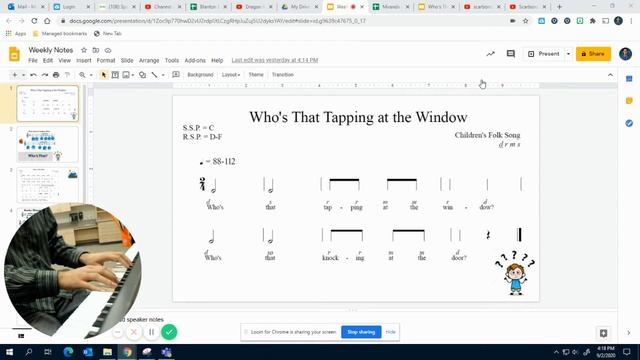Screen dimensions: 640x360
Task: Click the paint format icon
Action: click(x=67, y=75)
